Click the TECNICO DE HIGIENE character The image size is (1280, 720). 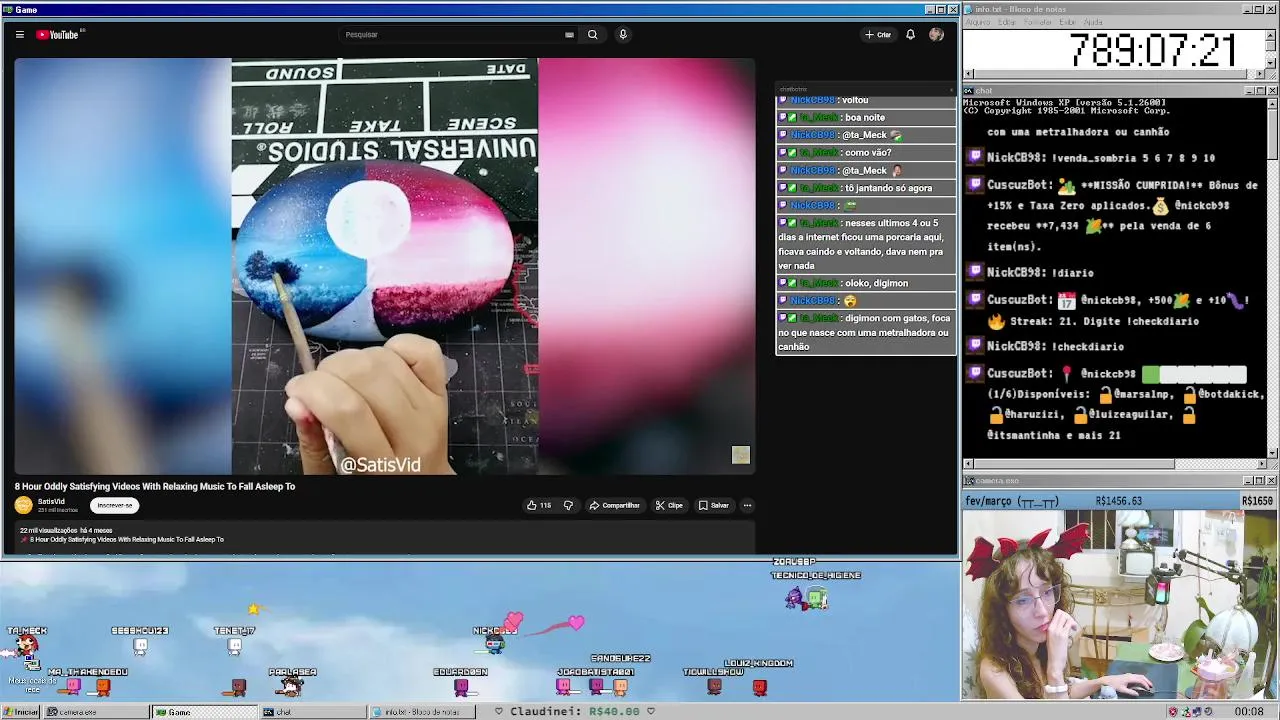click(817, 599)
